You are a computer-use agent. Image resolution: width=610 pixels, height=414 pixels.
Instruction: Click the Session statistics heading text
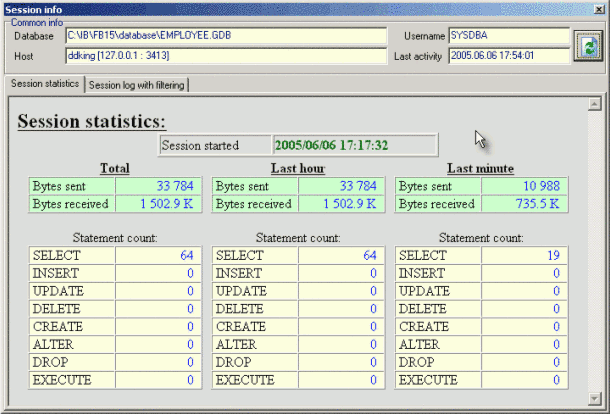pyautogui.click(x=92, y=121)
